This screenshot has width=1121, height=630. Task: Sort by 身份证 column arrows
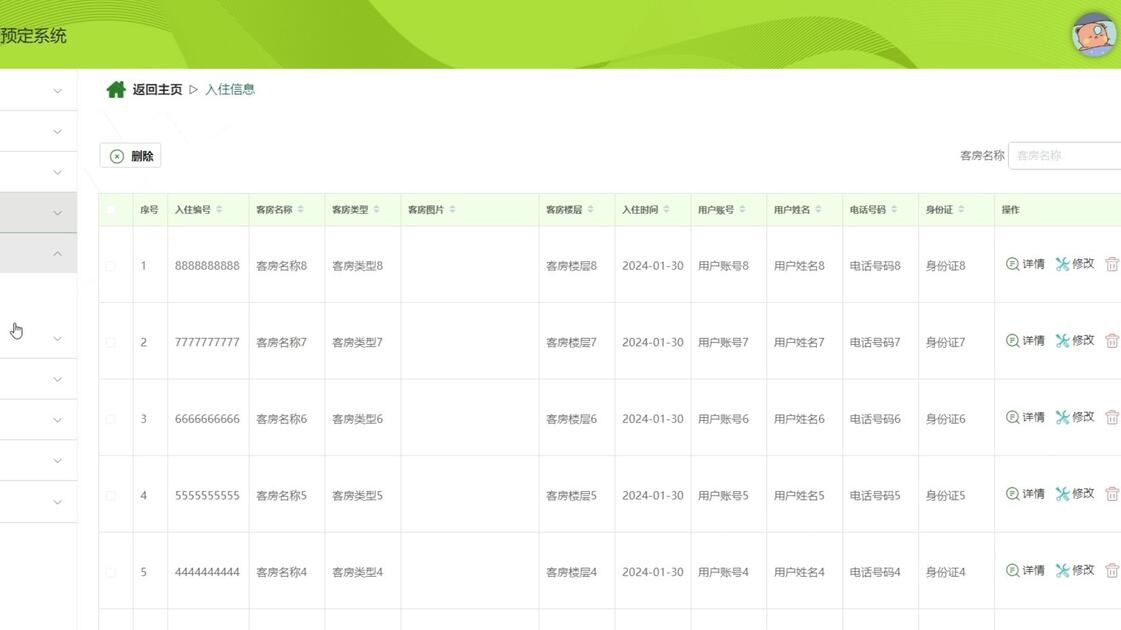(962, 210)
